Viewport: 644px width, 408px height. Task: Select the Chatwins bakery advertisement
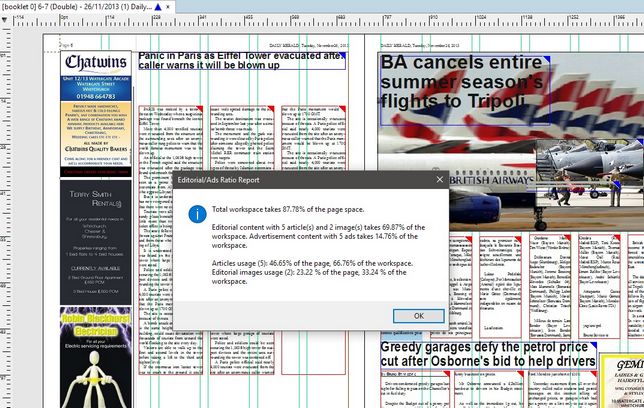click(x=96, y=110)
